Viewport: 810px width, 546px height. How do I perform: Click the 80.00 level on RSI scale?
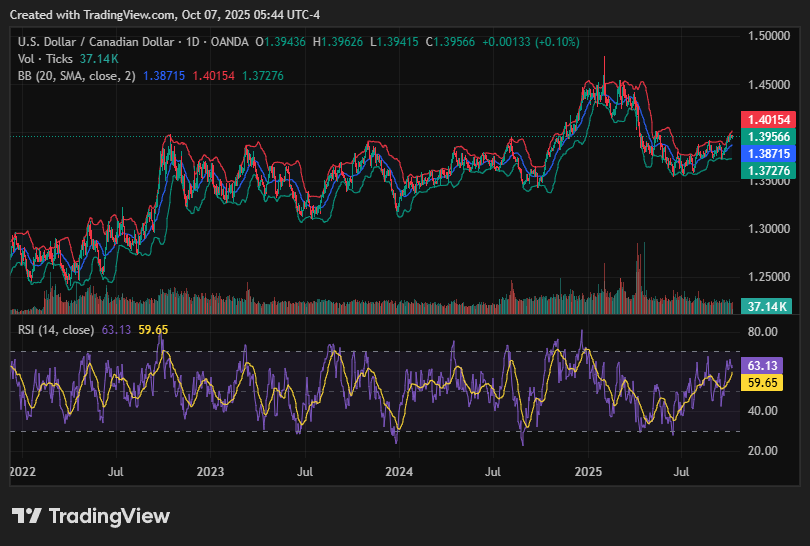coord(763,332)
